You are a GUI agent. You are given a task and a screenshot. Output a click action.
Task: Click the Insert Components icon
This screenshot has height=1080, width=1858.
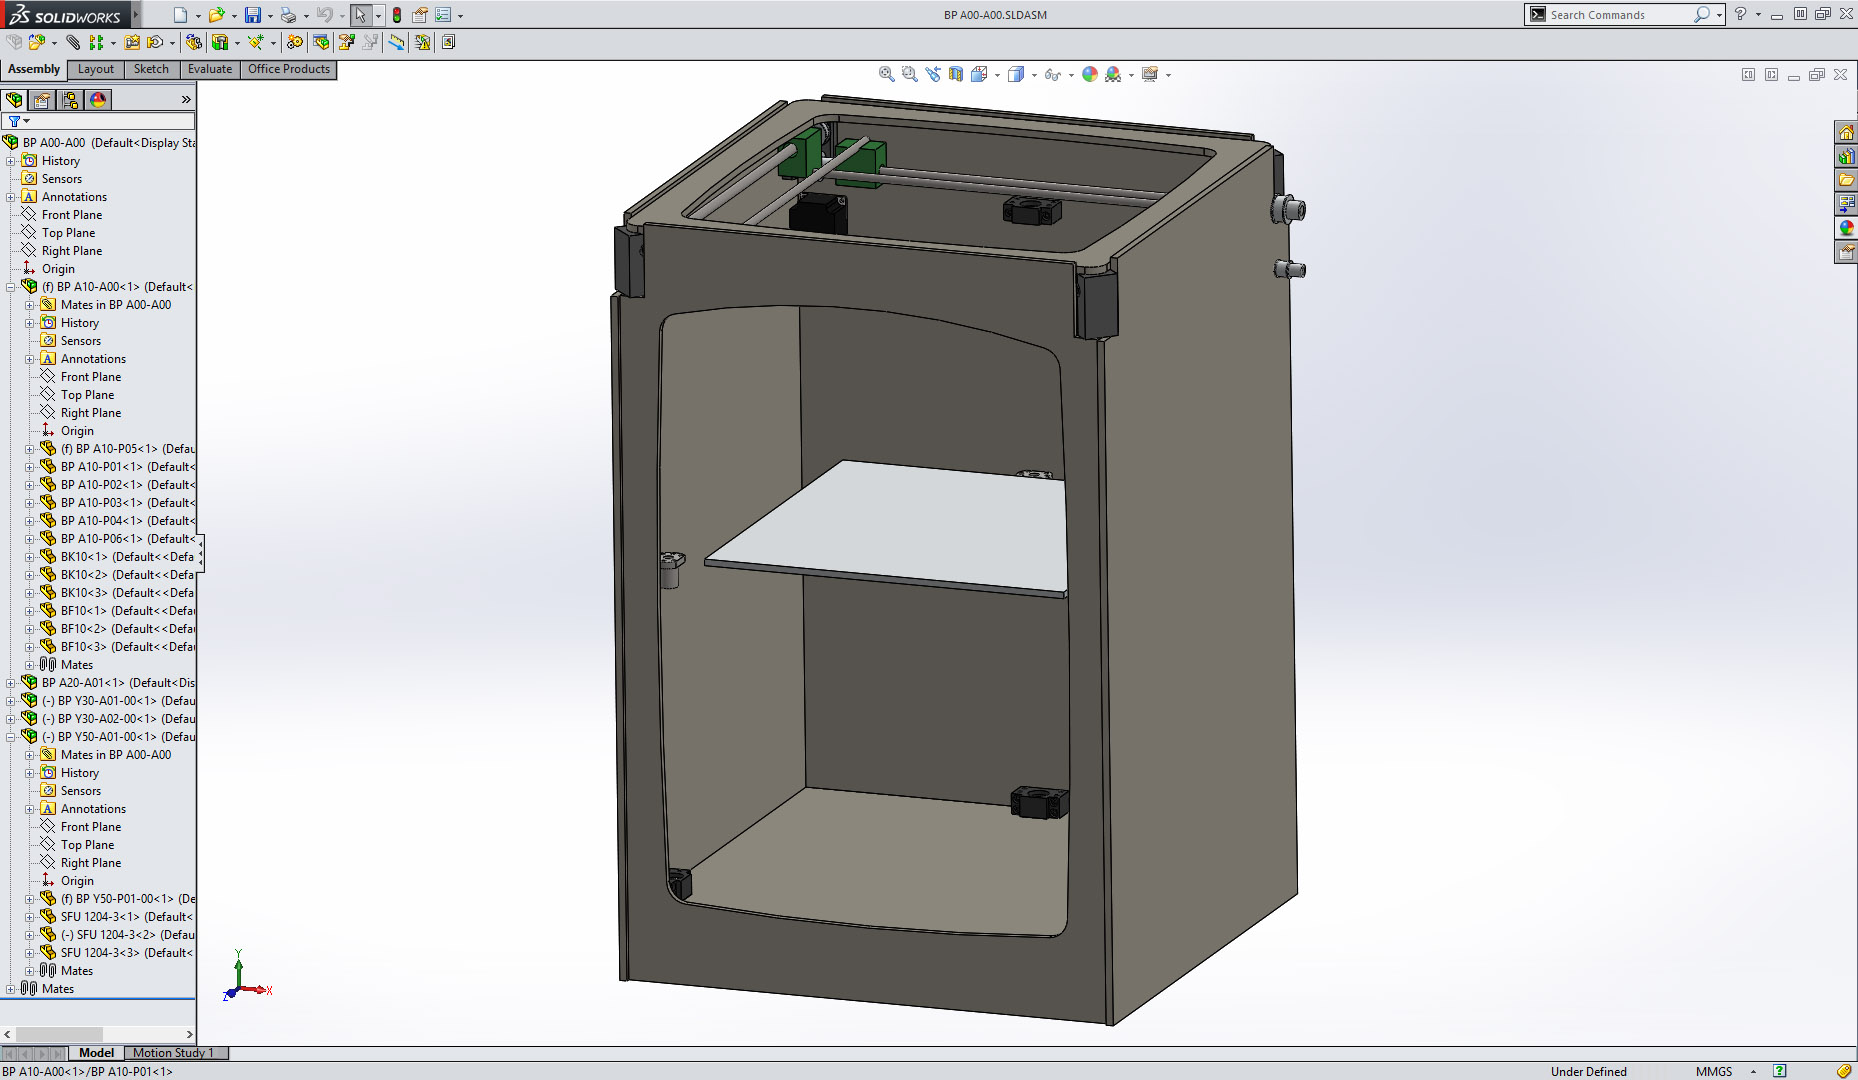click(38, 42)
